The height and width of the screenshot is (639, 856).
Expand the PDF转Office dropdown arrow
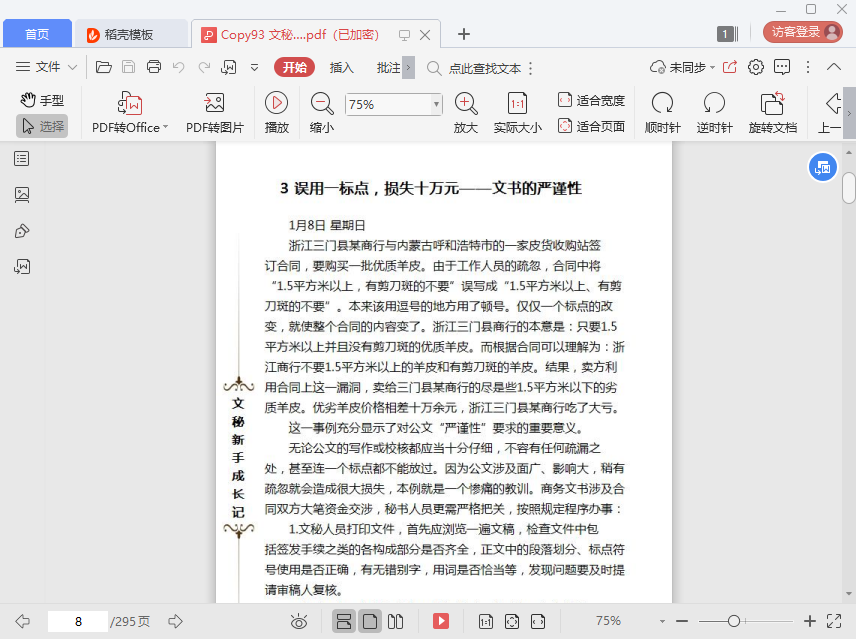[165, 128]
